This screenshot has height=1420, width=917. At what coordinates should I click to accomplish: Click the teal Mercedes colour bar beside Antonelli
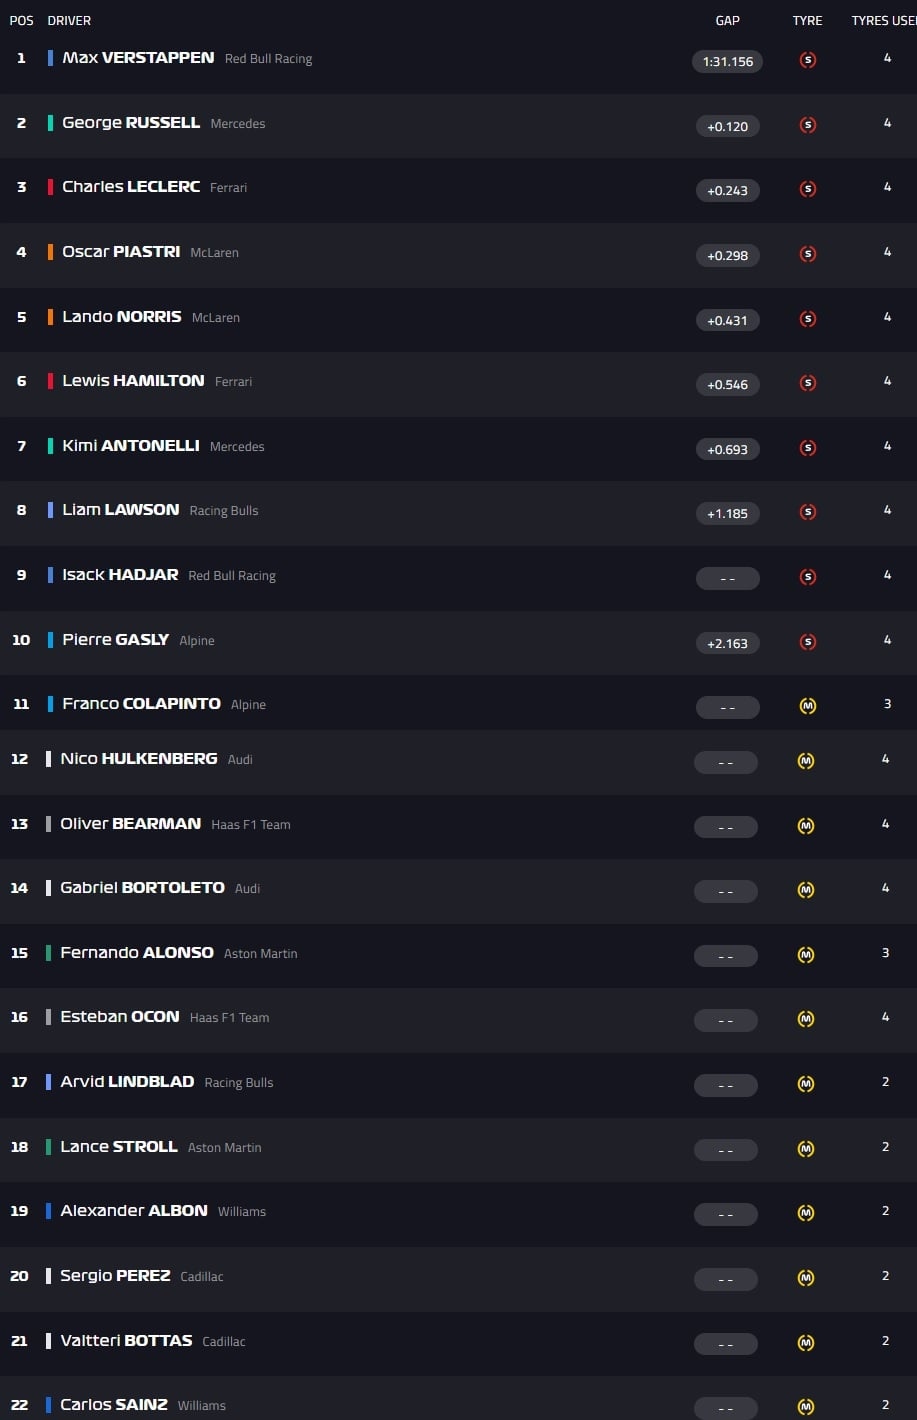50,446
